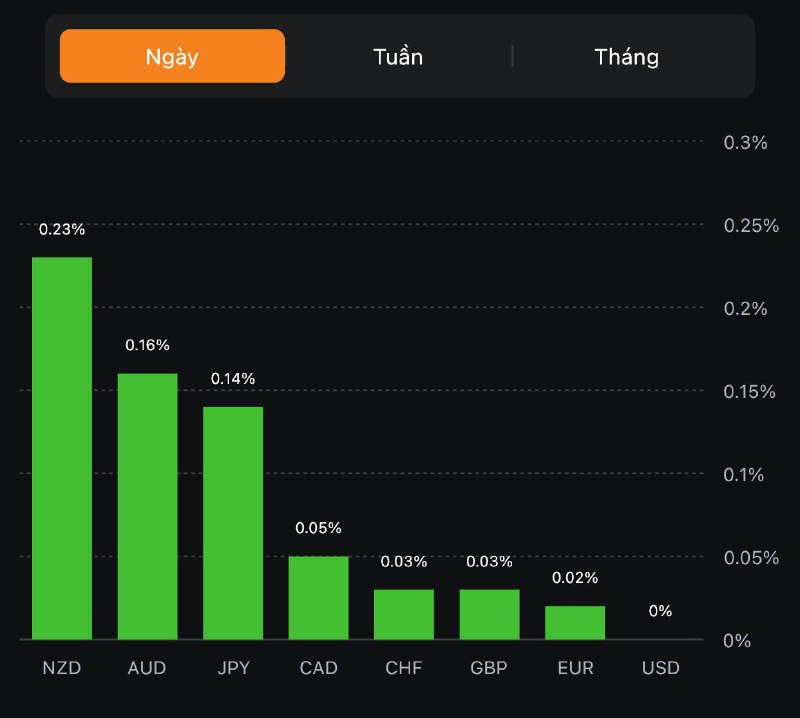Open the Tháng tab

point(627,56)
